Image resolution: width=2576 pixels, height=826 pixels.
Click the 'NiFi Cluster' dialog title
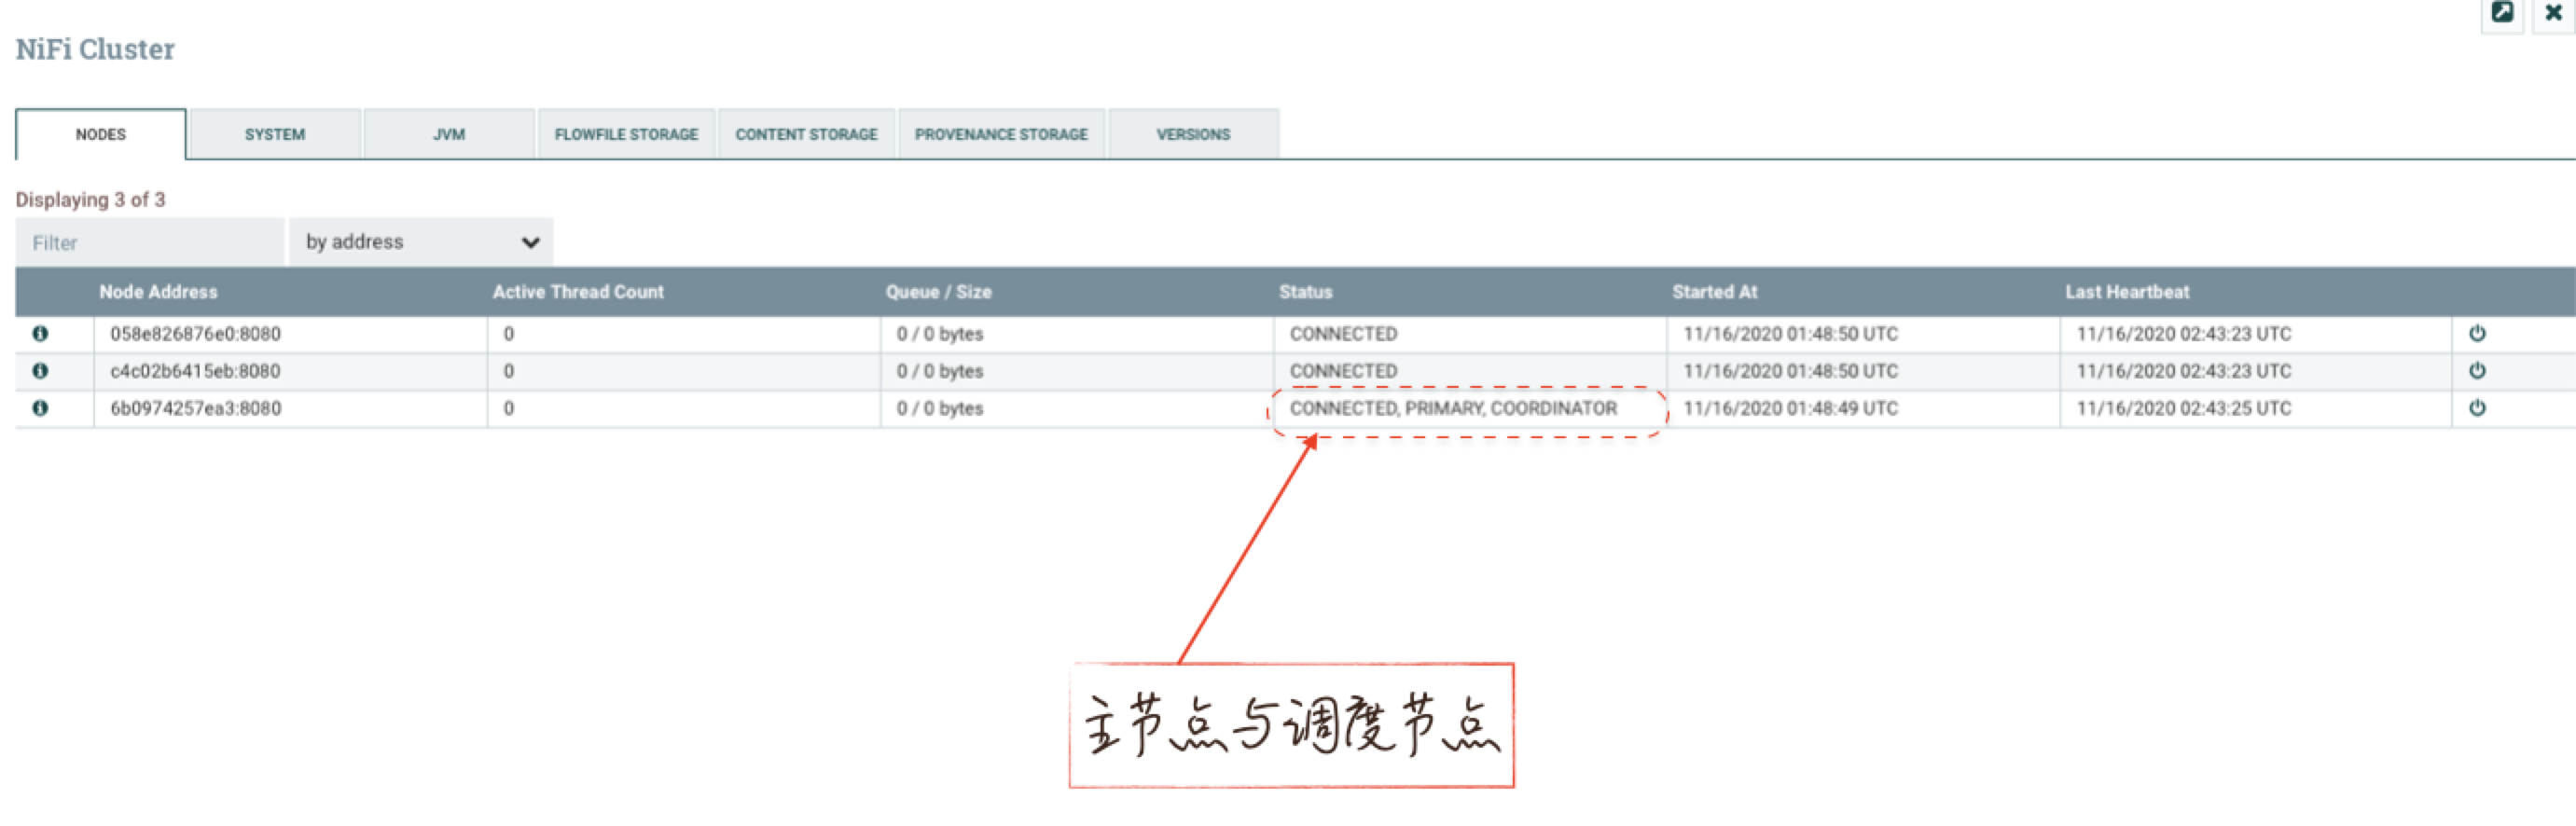pyautogui.click(x=95, y=49)
